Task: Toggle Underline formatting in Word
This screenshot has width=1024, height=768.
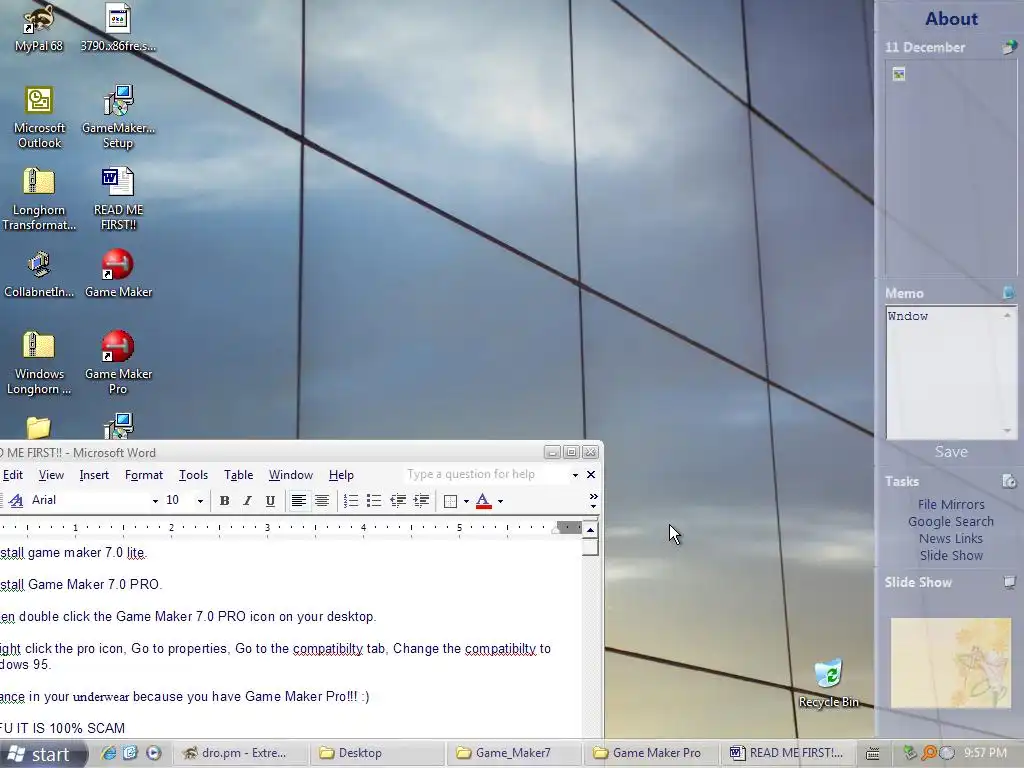Action: (x=270, y=501)
